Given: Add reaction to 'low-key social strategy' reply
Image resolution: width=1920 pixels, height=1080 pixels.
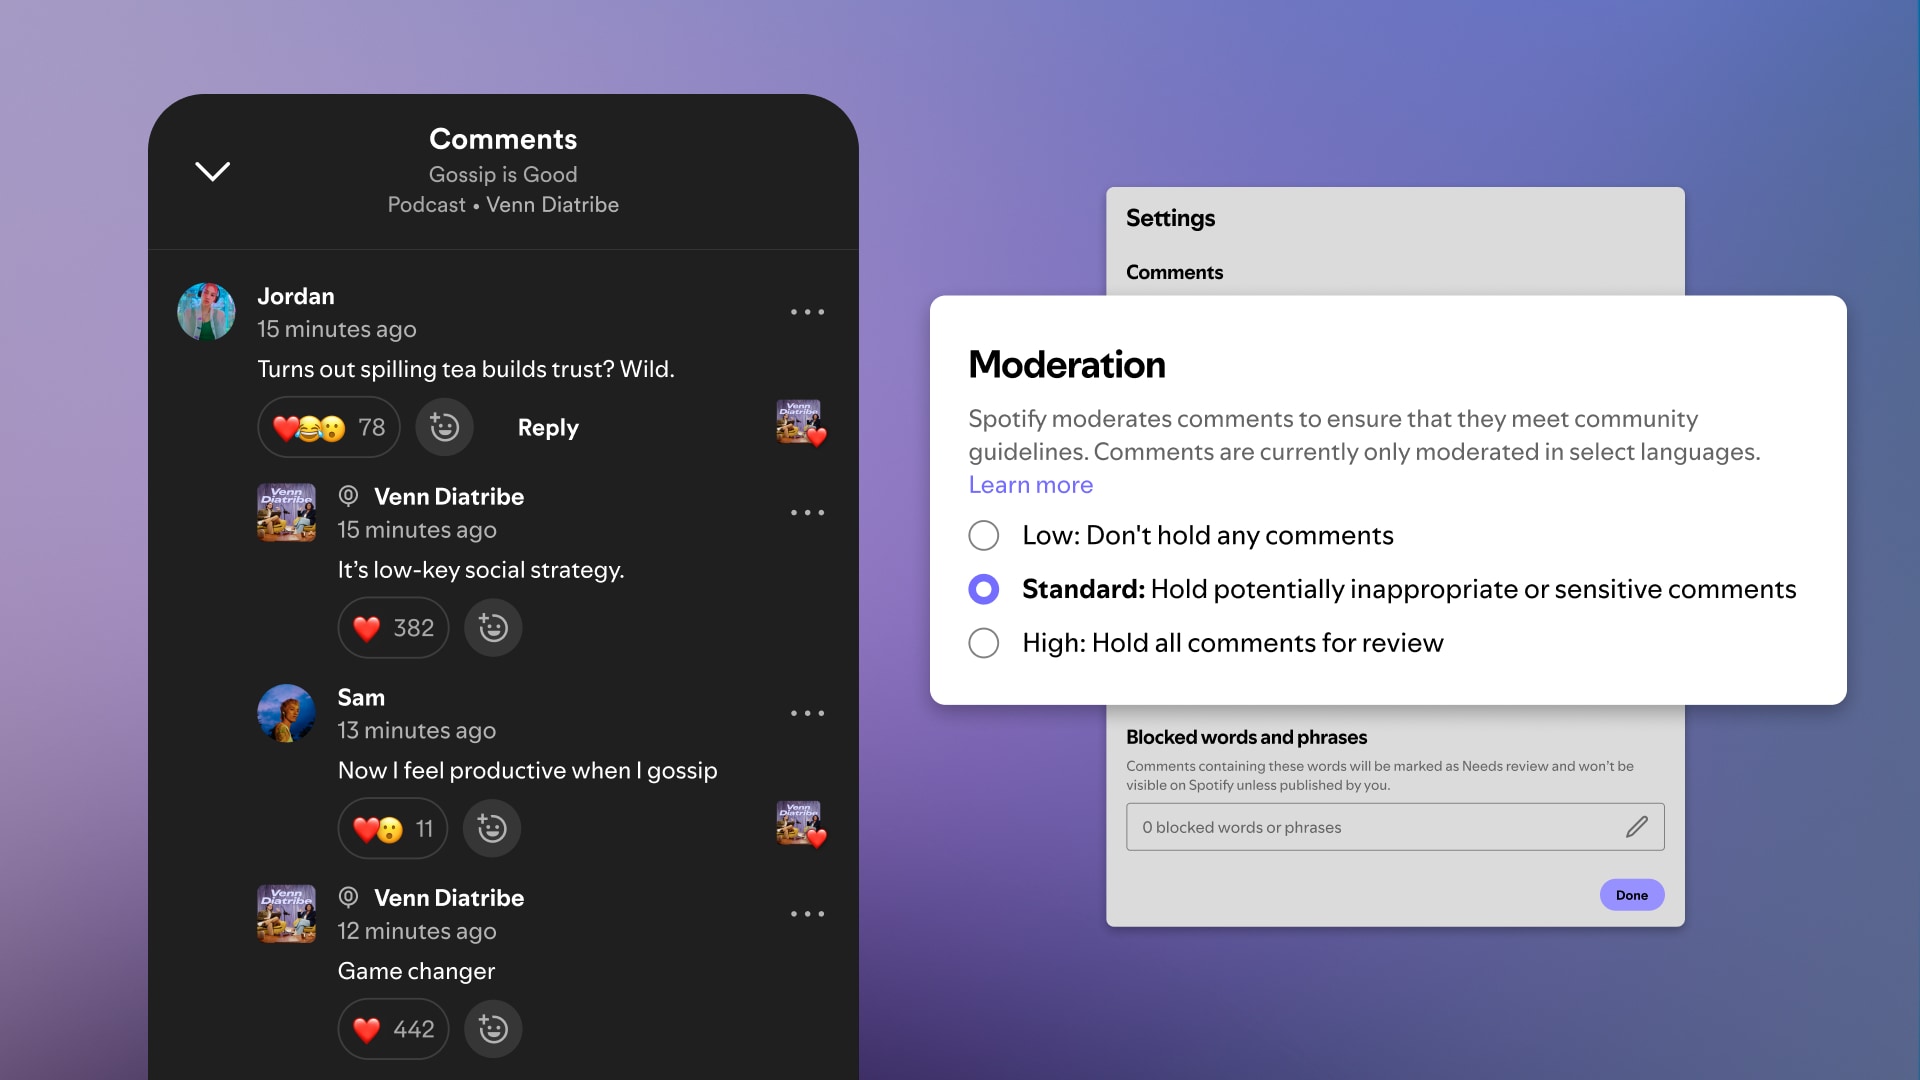Looking at the screenshot, I should (493, 628).
